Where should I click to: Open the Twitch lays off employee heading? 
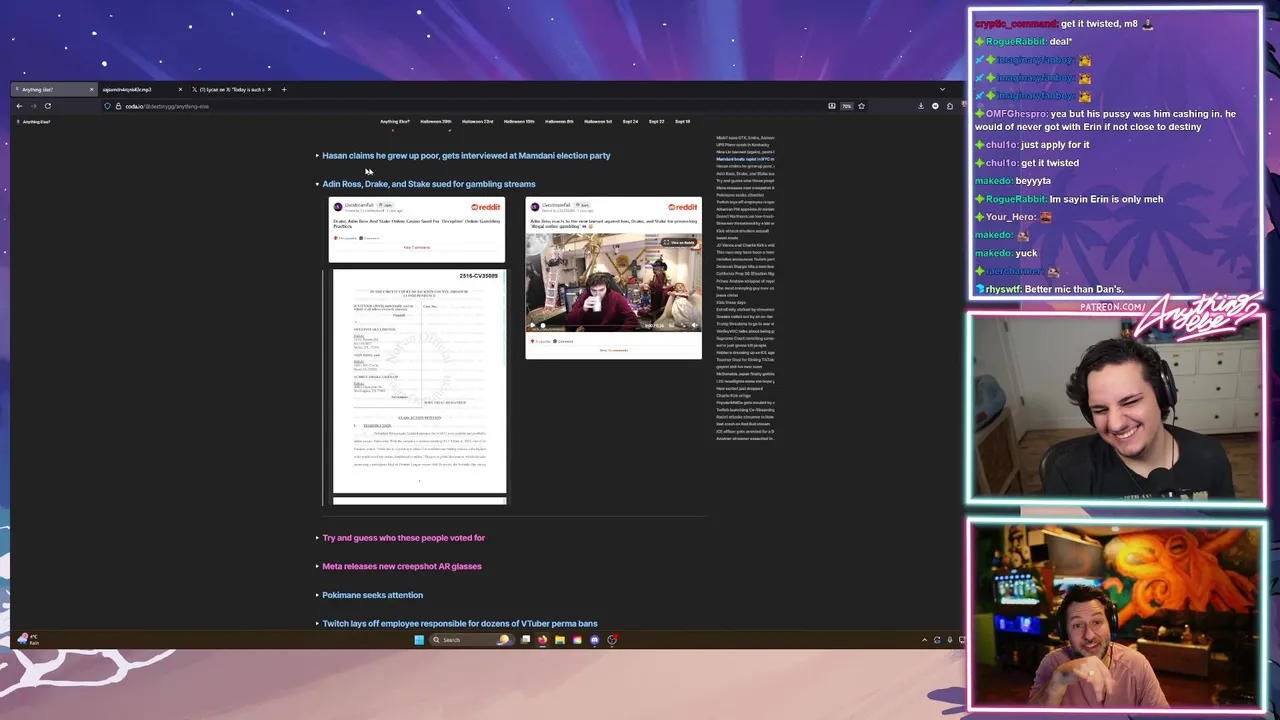point(460,623)
